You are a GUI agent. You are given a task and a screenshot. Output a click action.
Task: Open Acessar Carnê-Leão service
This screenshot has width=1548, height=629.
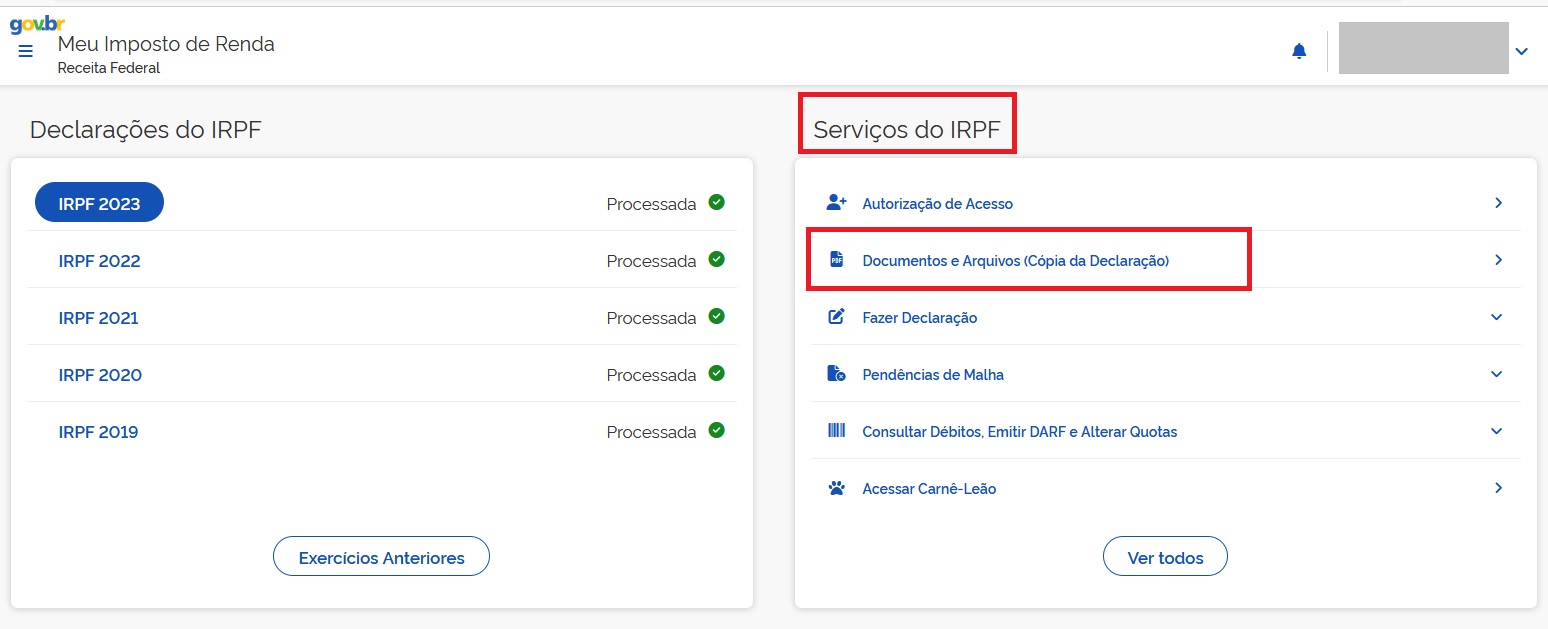(929, 489)
